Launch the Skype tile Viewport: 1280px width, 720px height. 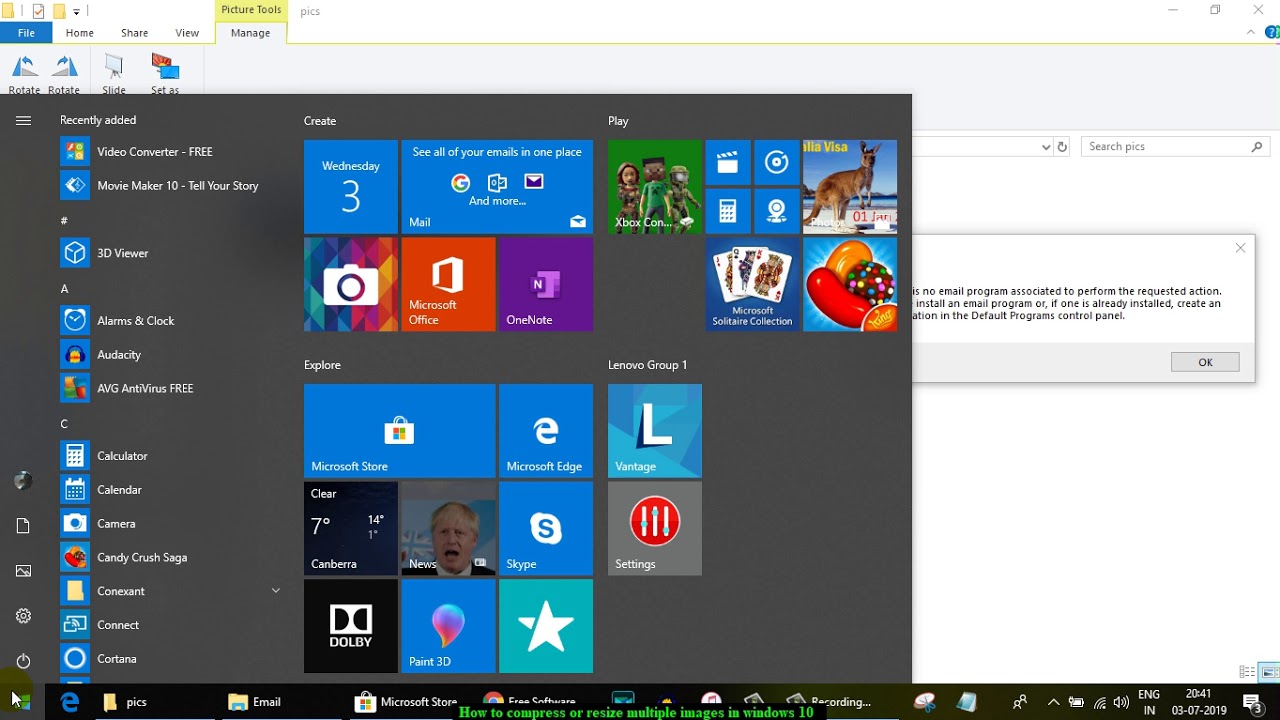(x=546, y=529)
